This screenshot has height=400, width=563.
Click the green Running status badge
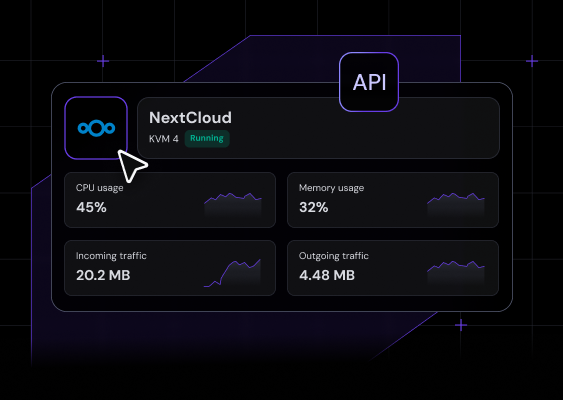(207, 139)
